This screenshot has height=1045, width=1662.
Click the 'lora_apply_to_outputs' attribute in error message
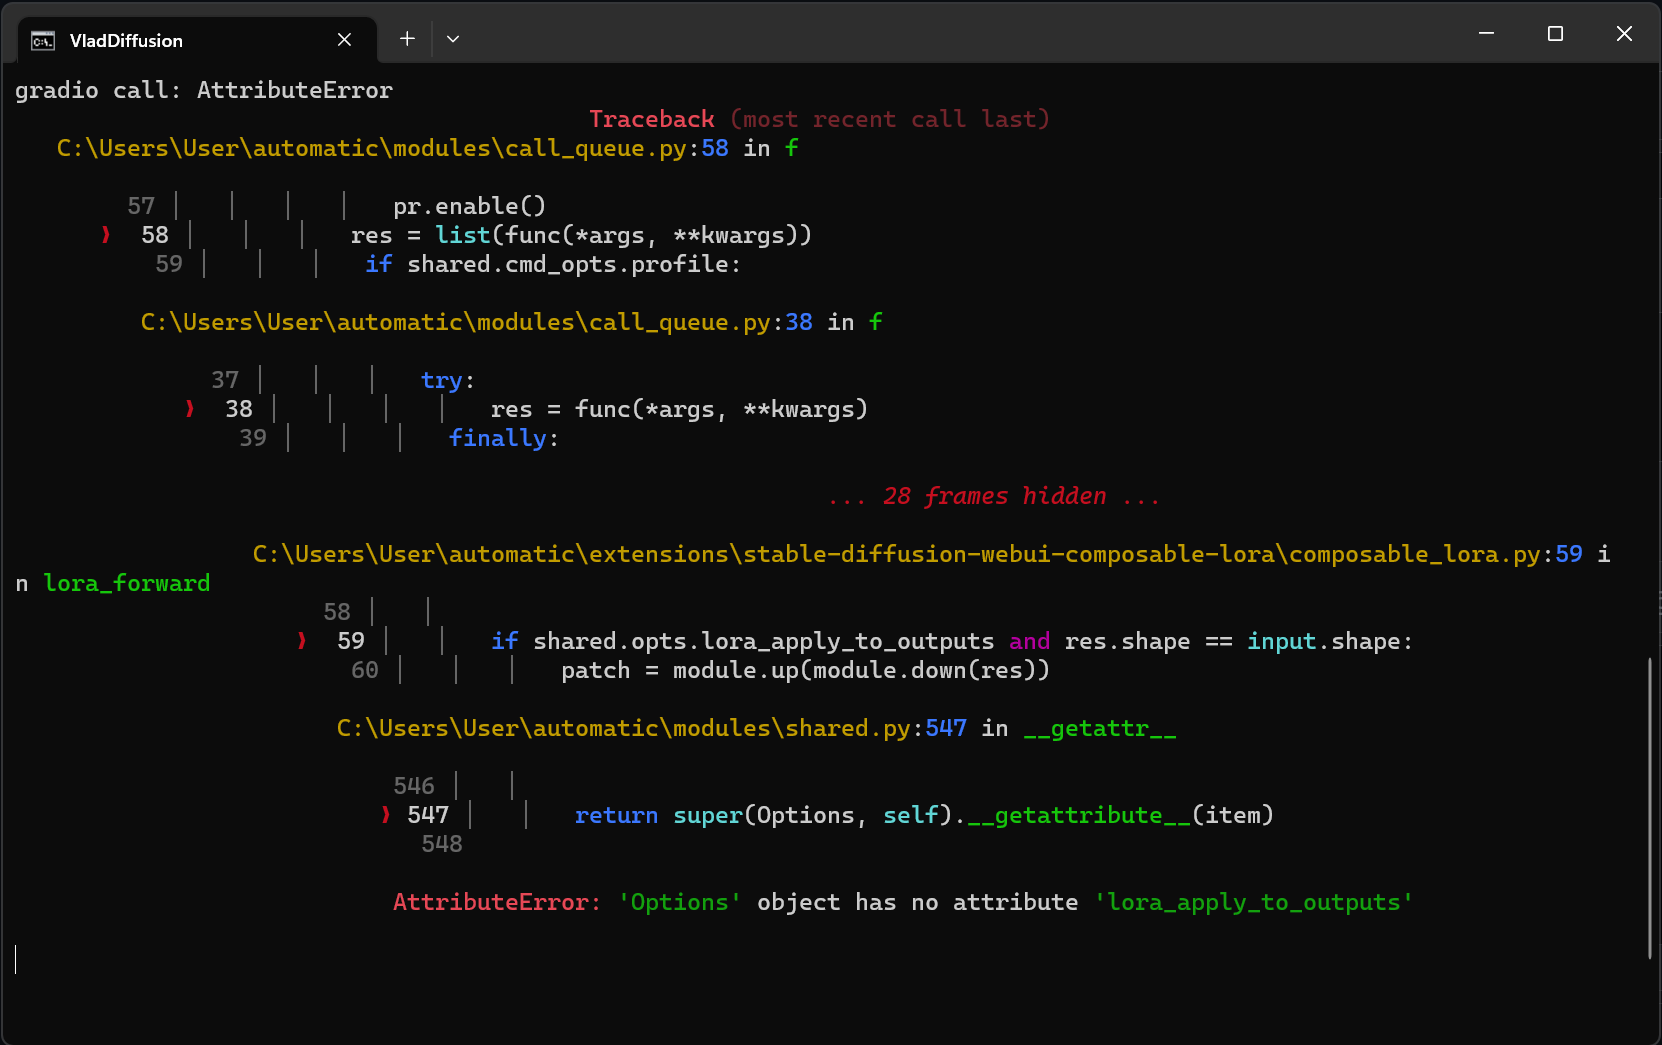tap(1254, 902)
